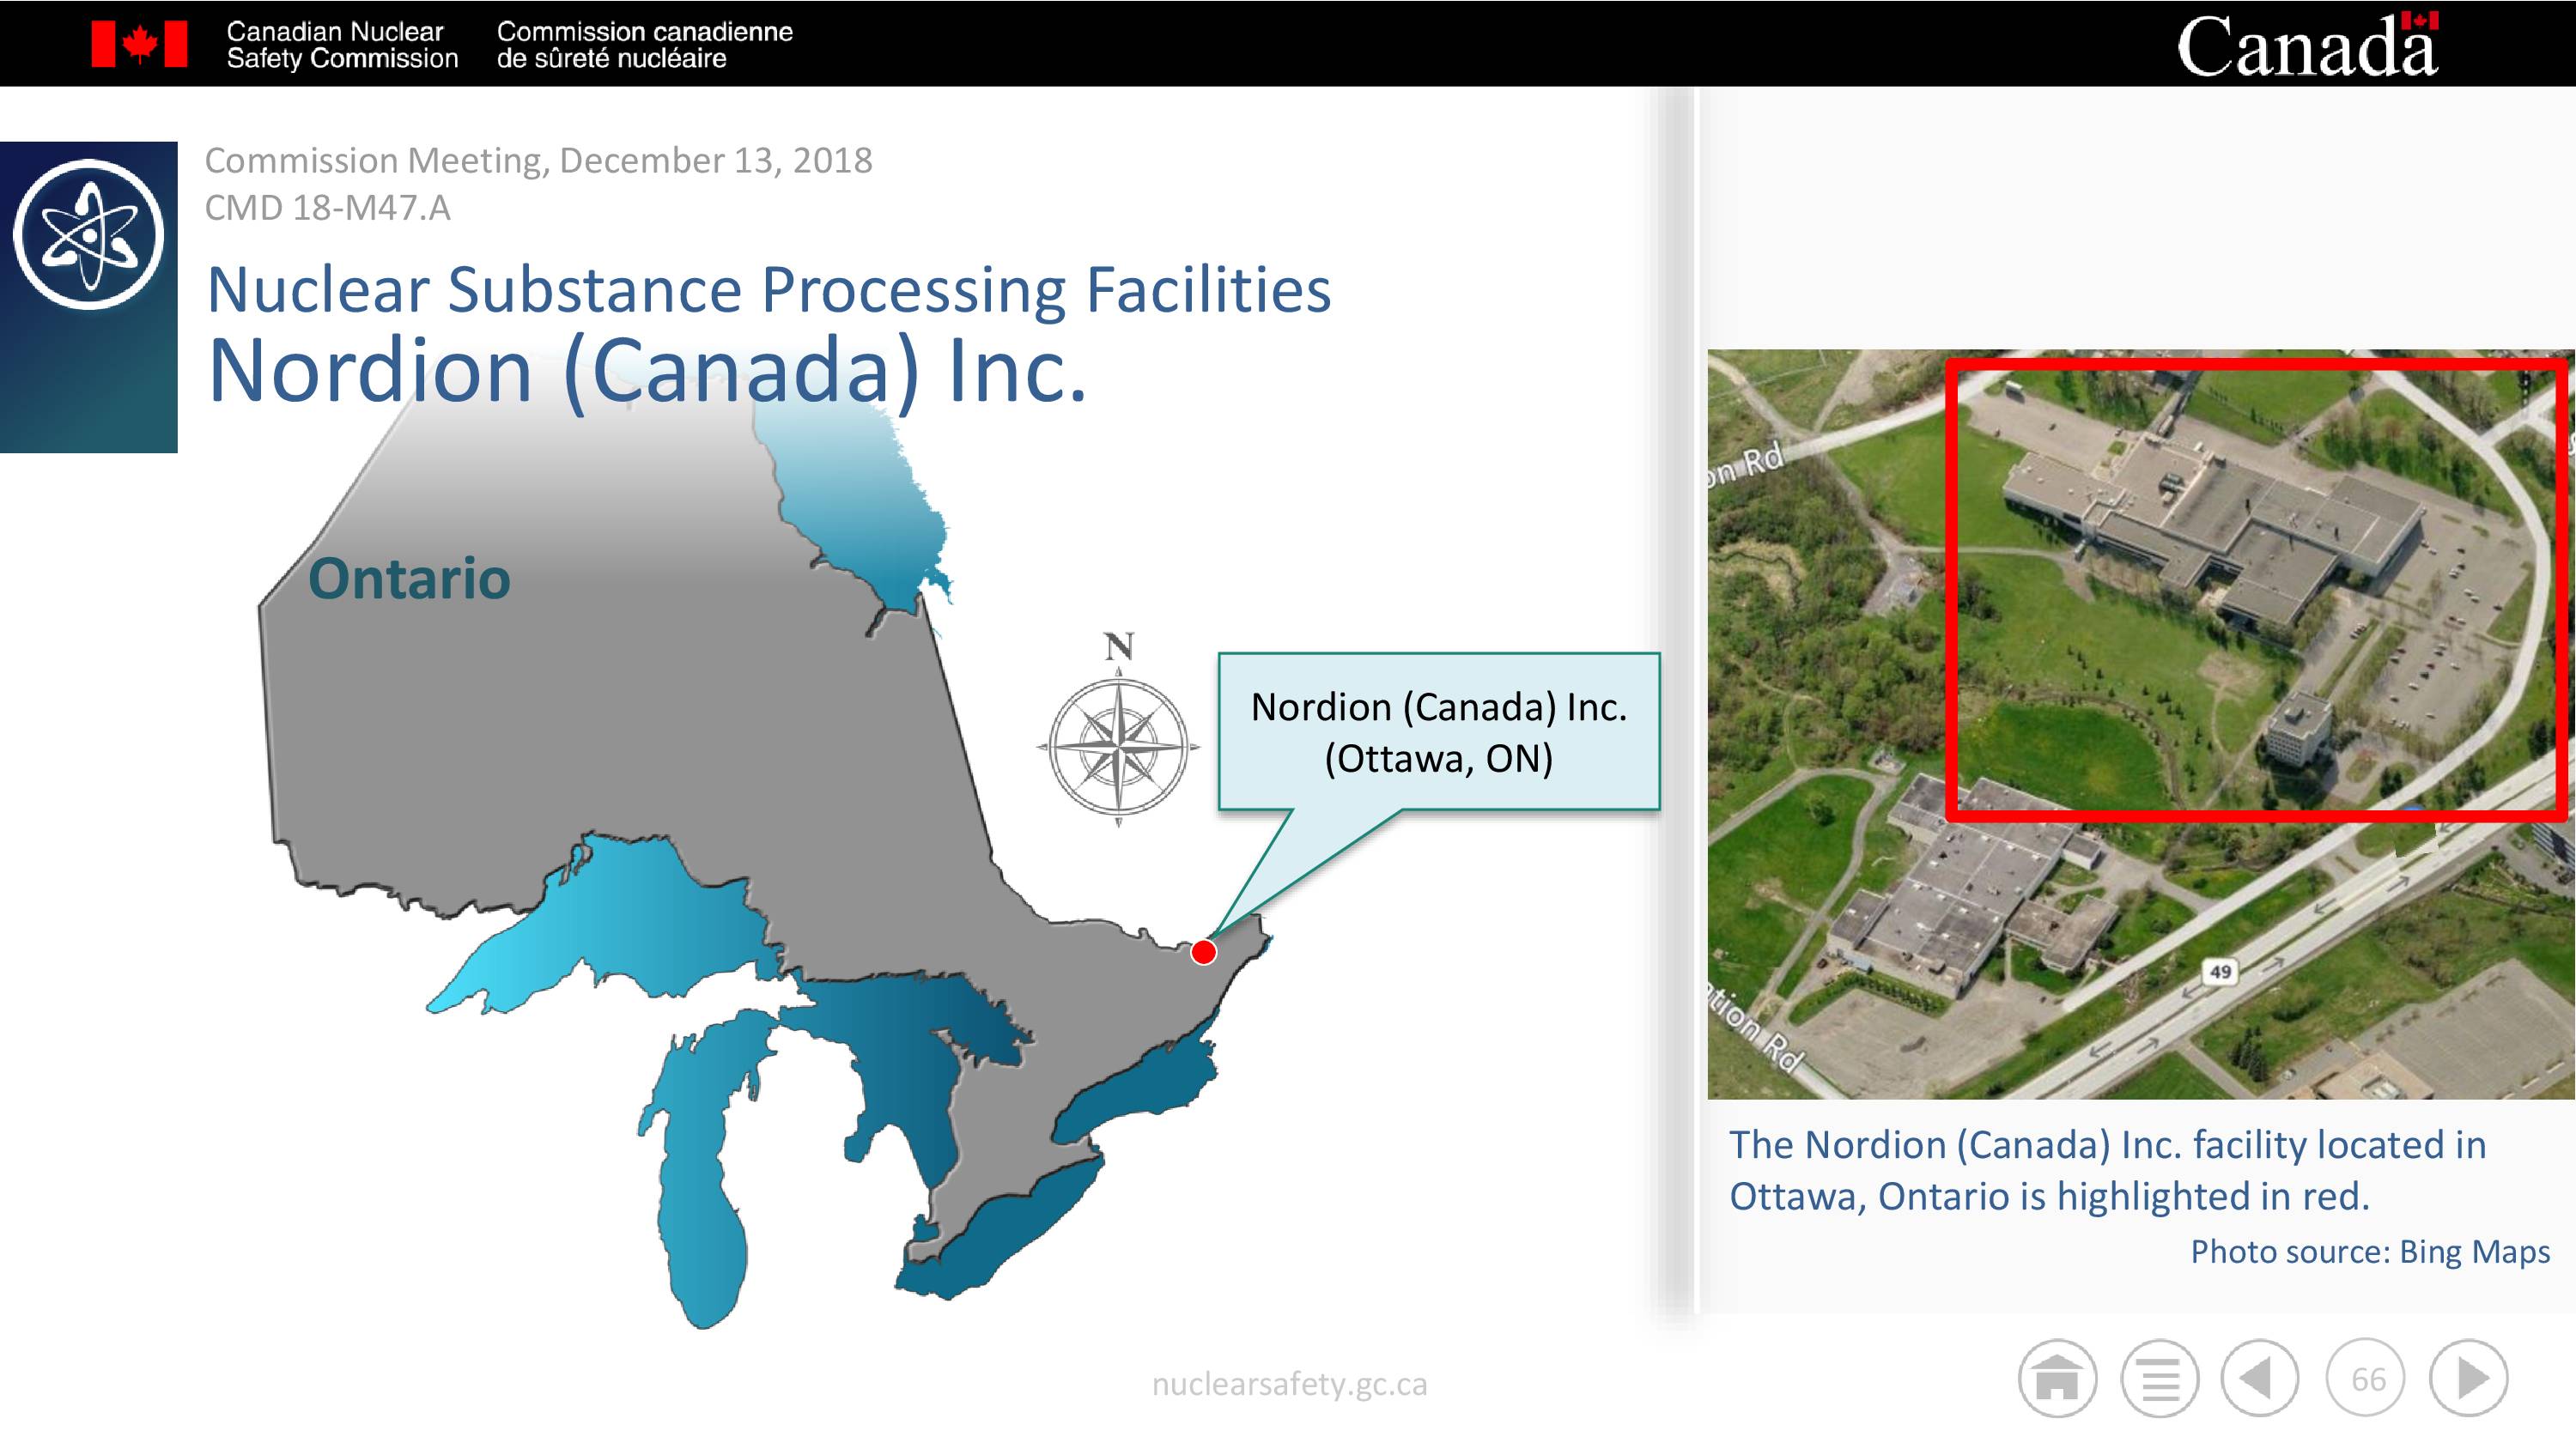This screenshot has height=1449, width=2576.
Task: Click the facility photo caption text
Action: (2107, 1170)
